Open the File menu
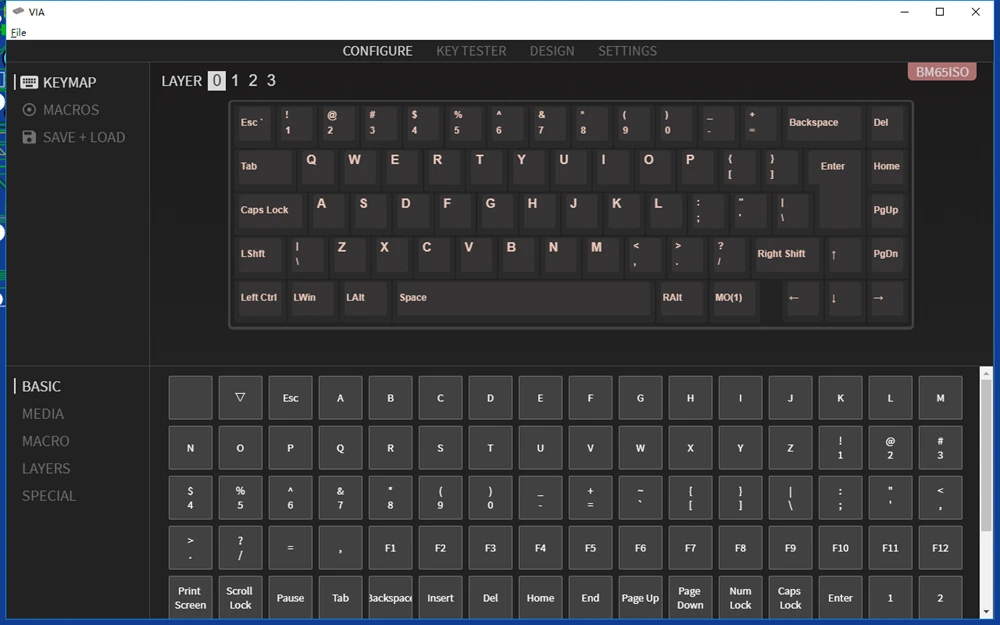The image size is (1000, 625). (x=18, y=32)
